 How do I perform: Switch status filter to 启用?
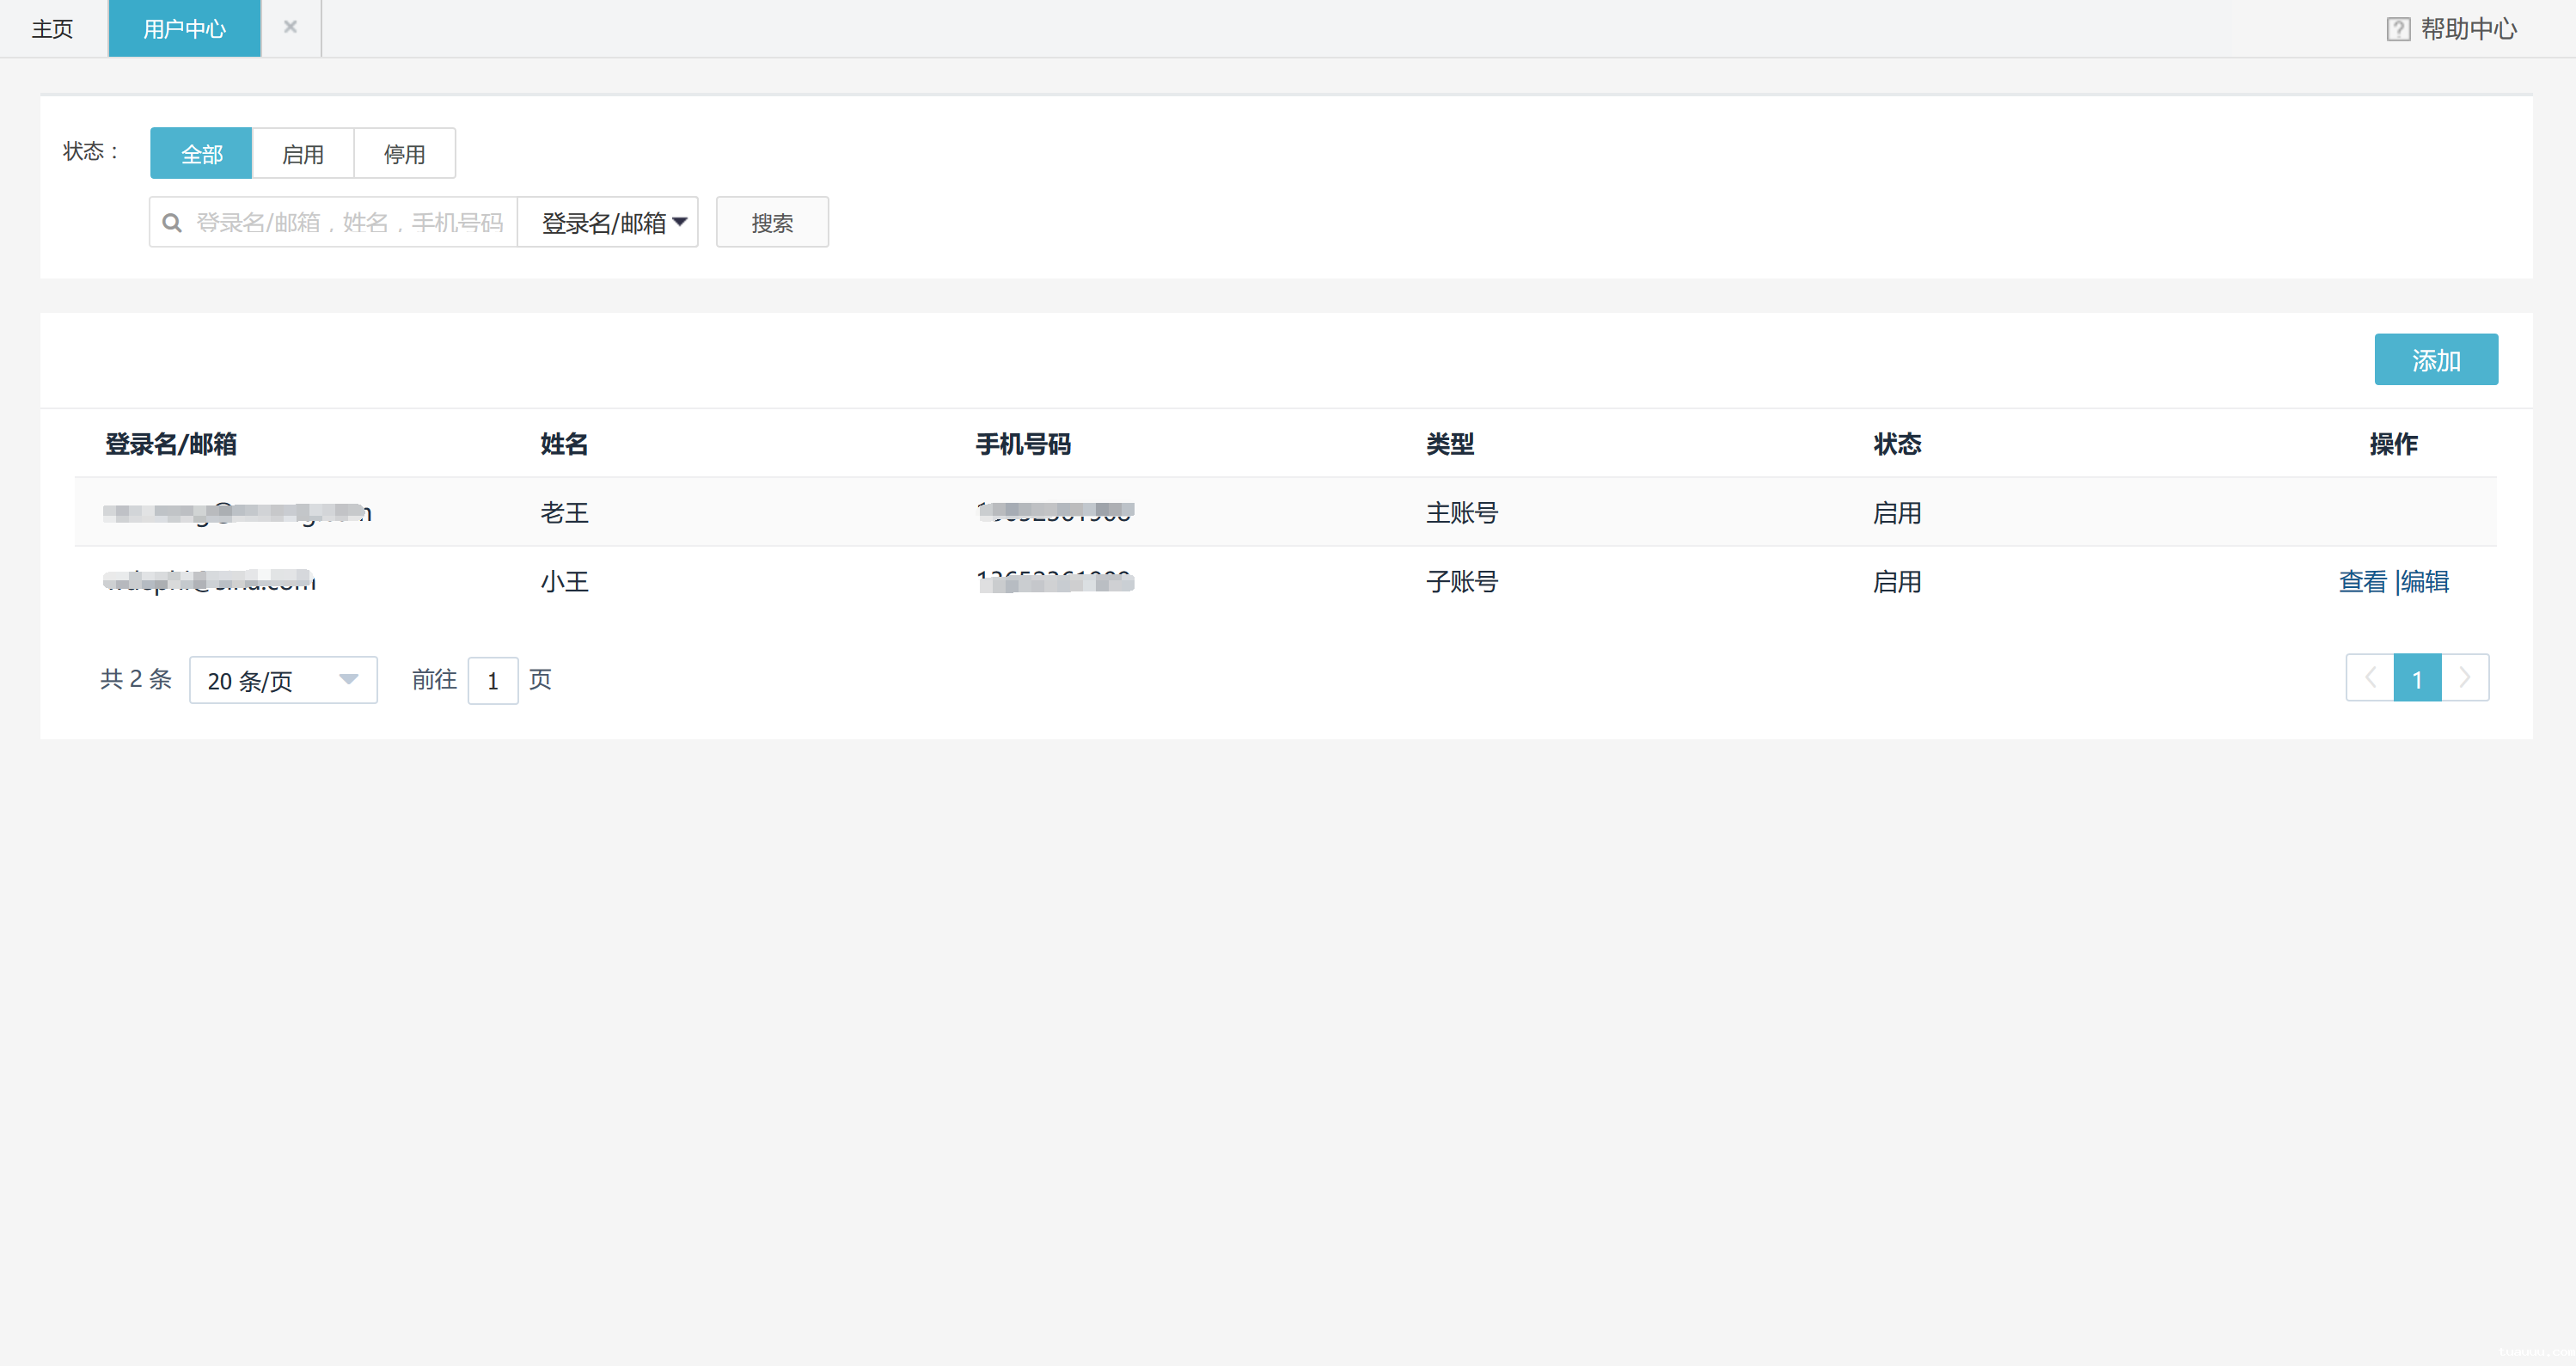tap(303, 153)
